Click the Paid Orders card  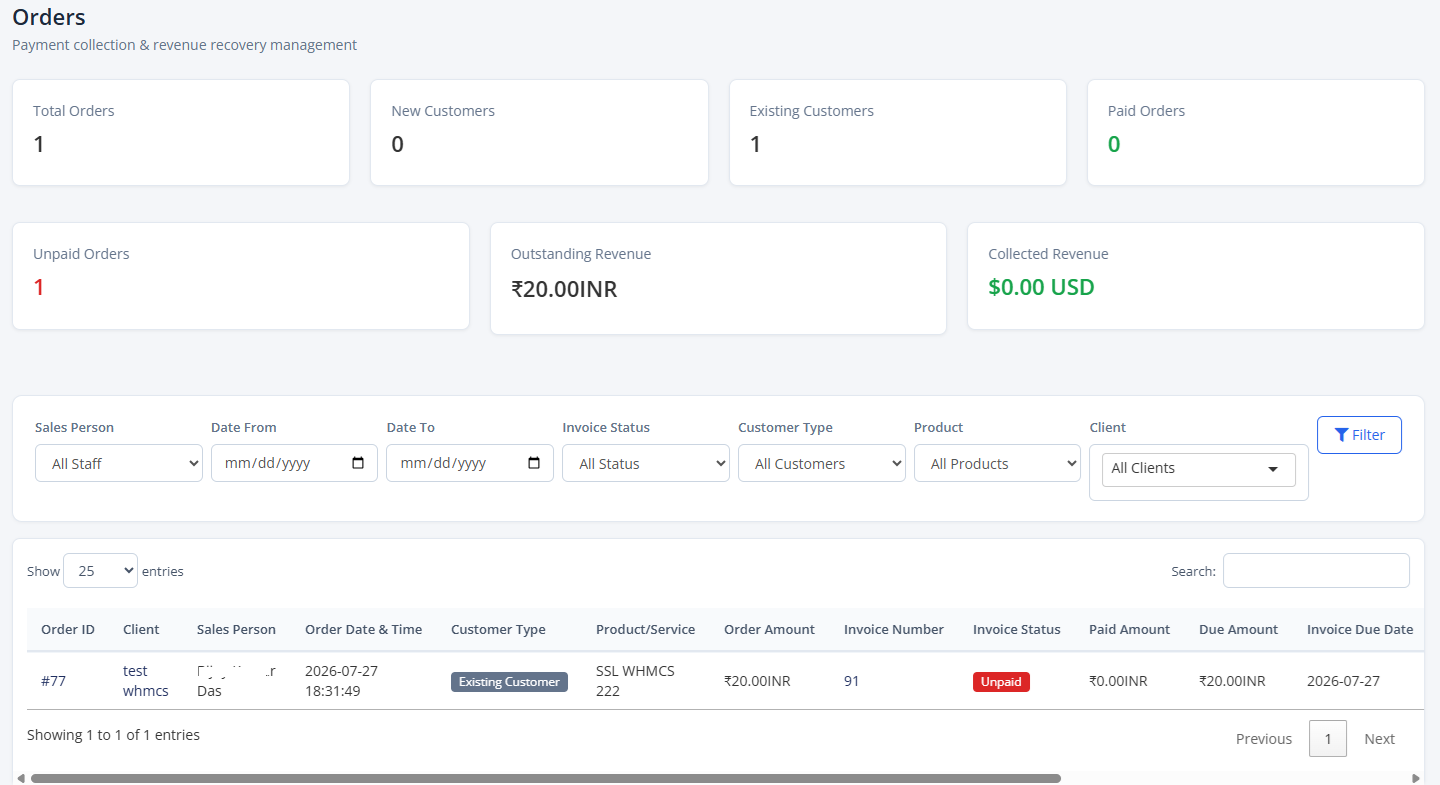(1256, 133)
